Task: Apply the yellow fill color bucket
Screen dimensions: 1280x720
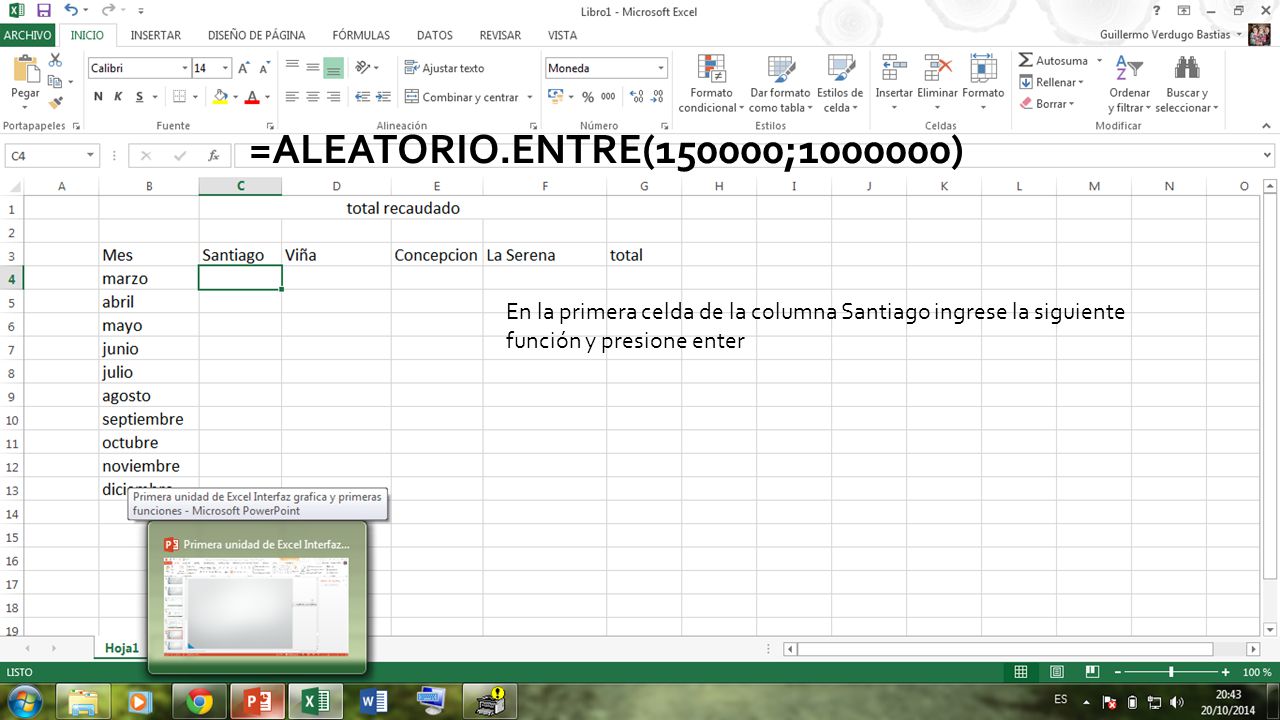Action: click(x=220, y=97)
